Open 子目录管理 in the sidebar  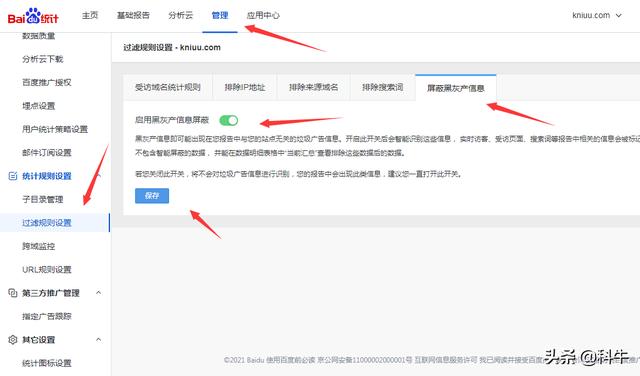click(x=43, y=199)
